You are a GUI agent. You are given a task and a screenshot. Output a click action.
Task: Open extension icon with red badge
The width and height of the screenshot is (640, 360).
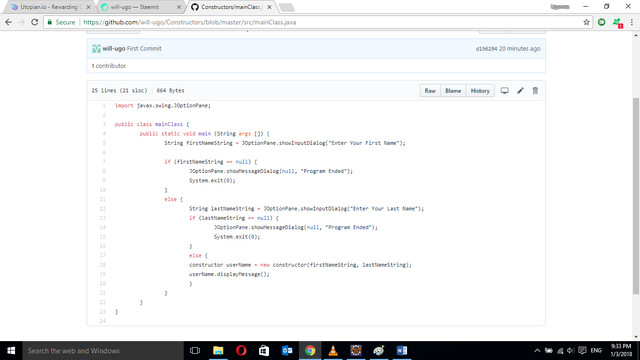(x=617, y=23)
